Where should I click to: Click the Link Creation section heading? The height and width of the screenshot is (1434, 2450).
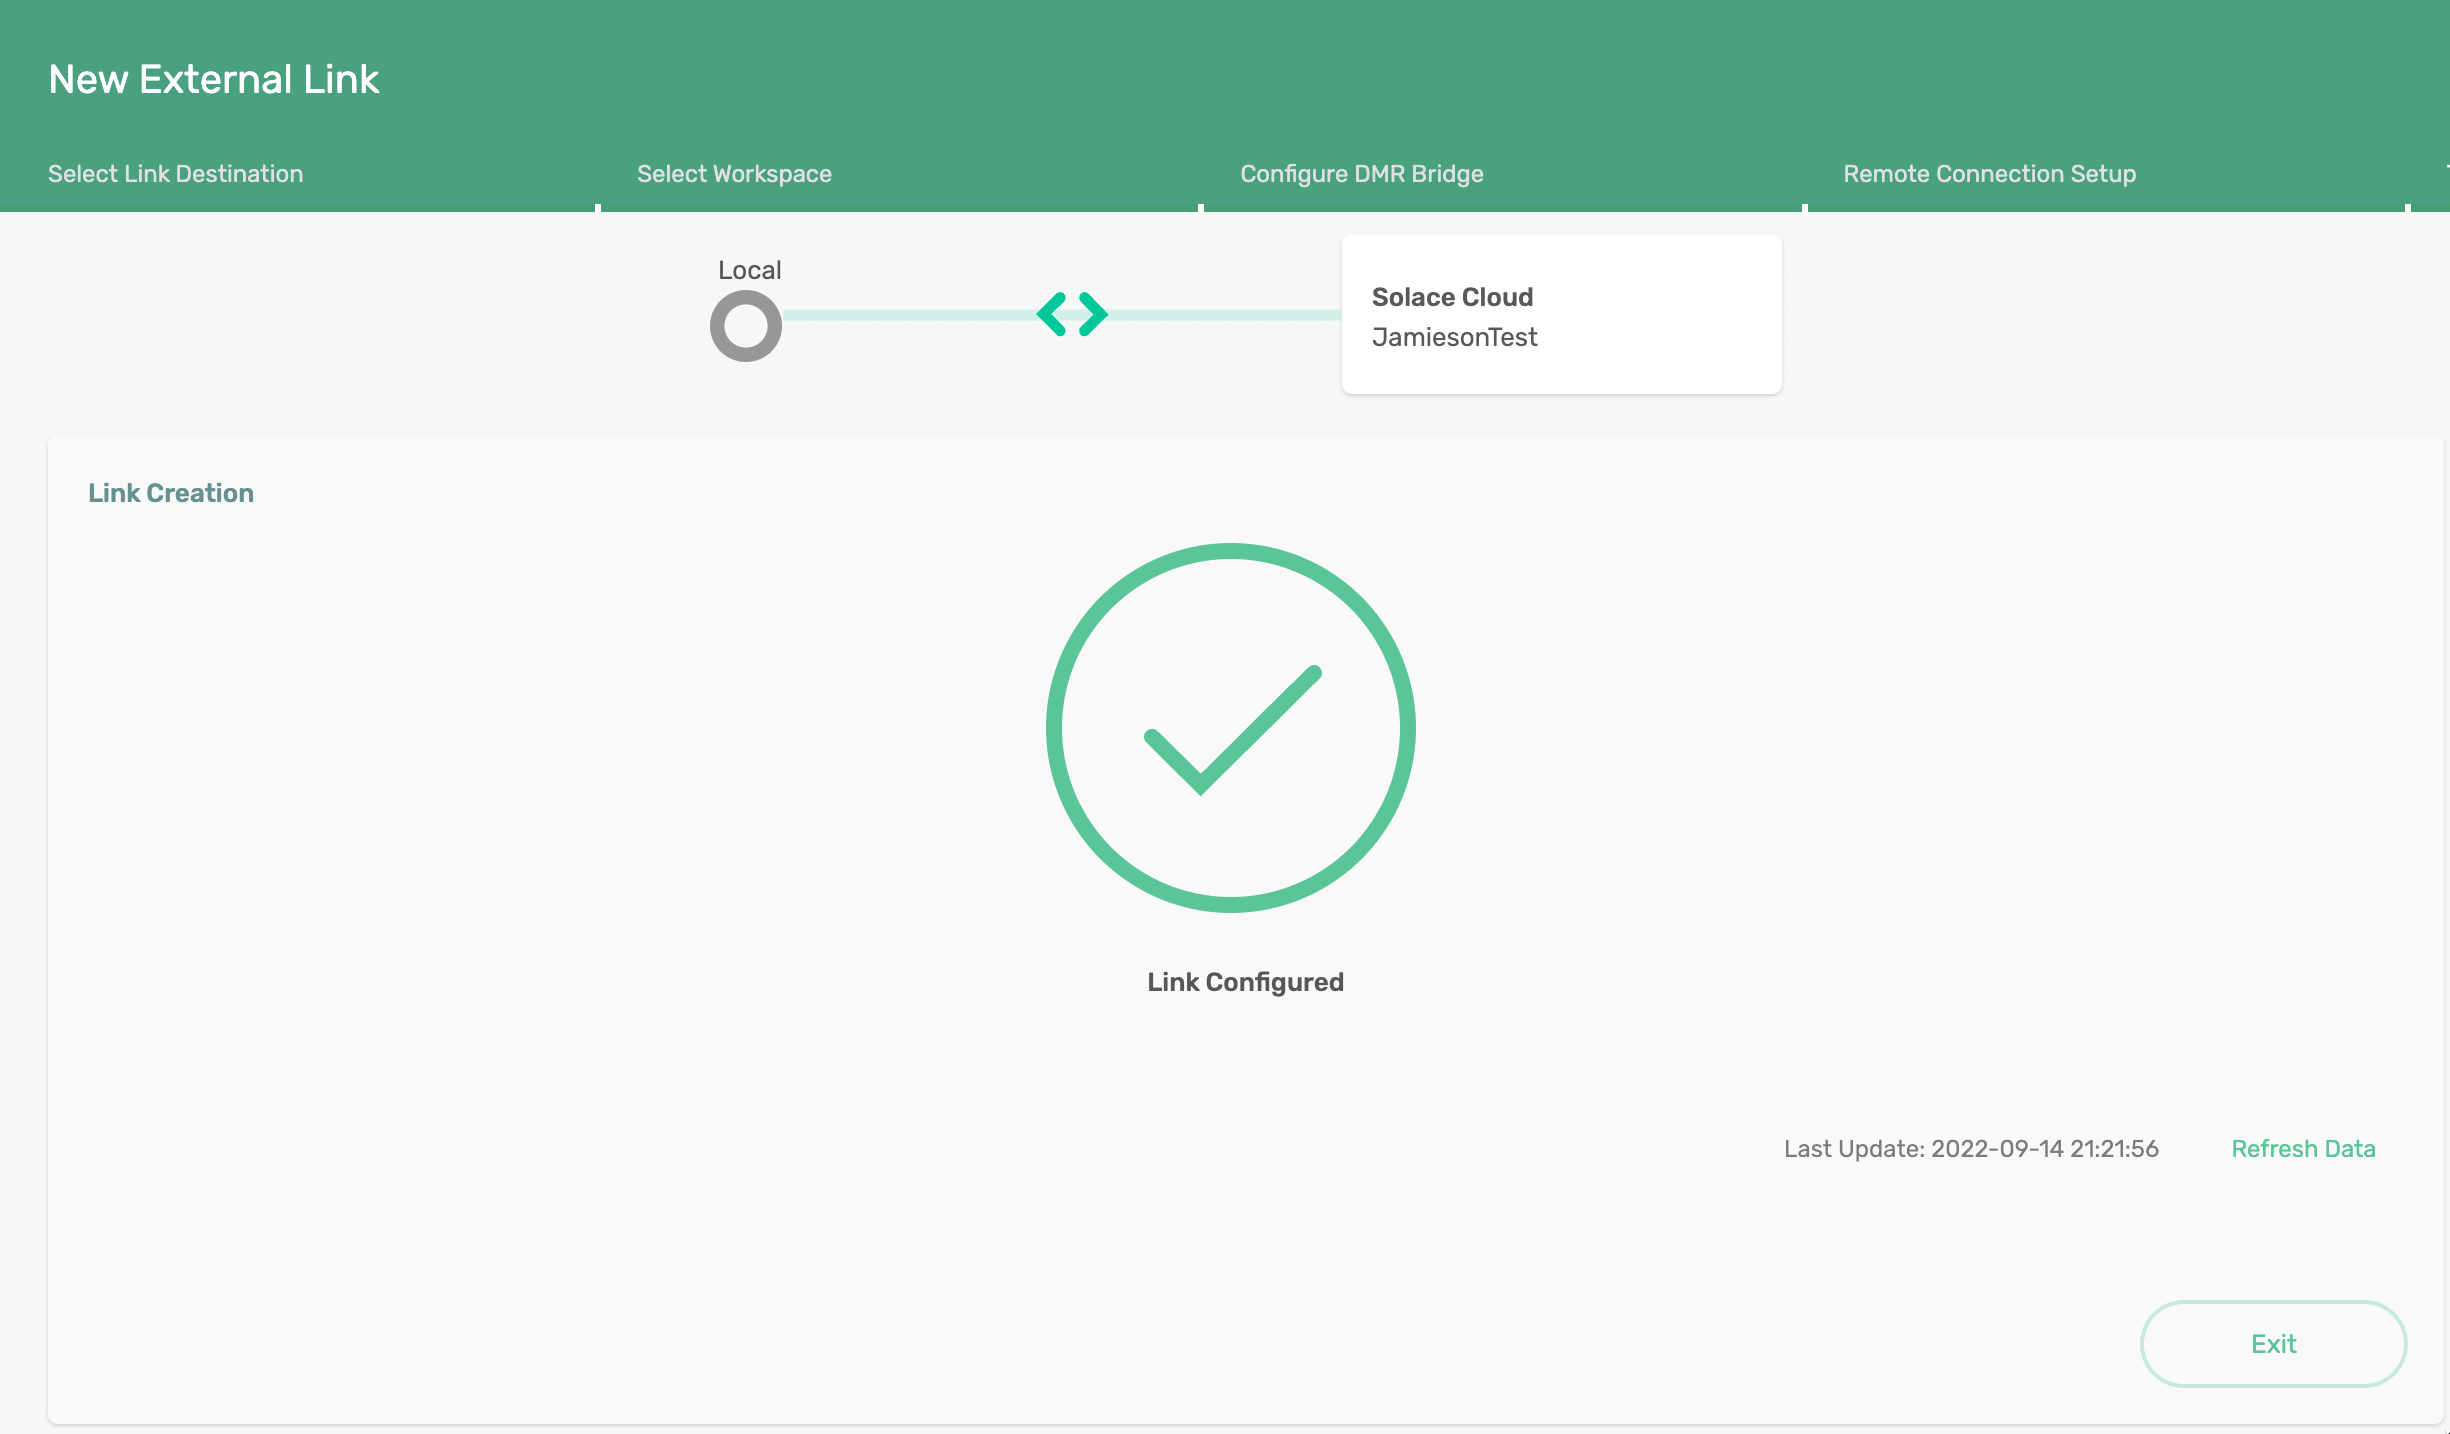click(171, 493)
